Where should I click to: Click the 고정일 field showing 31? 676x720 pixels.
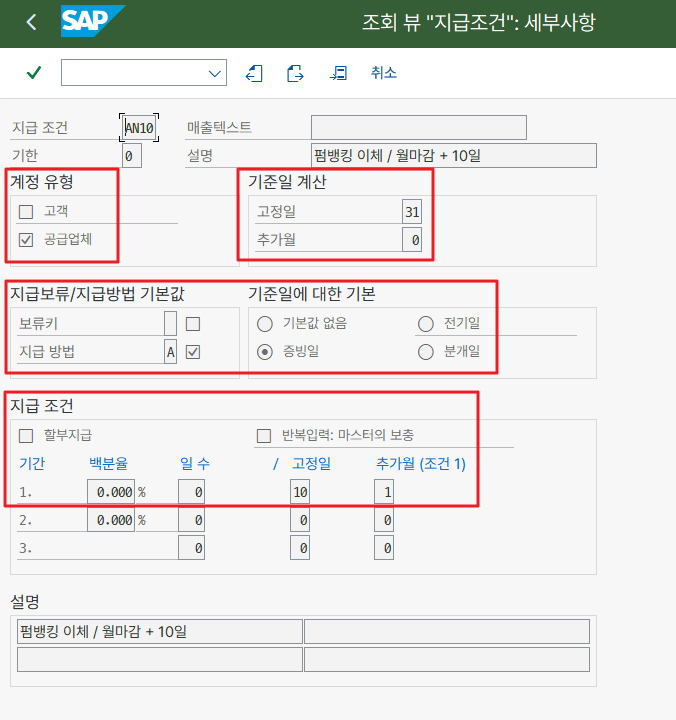tap(412, 212)
